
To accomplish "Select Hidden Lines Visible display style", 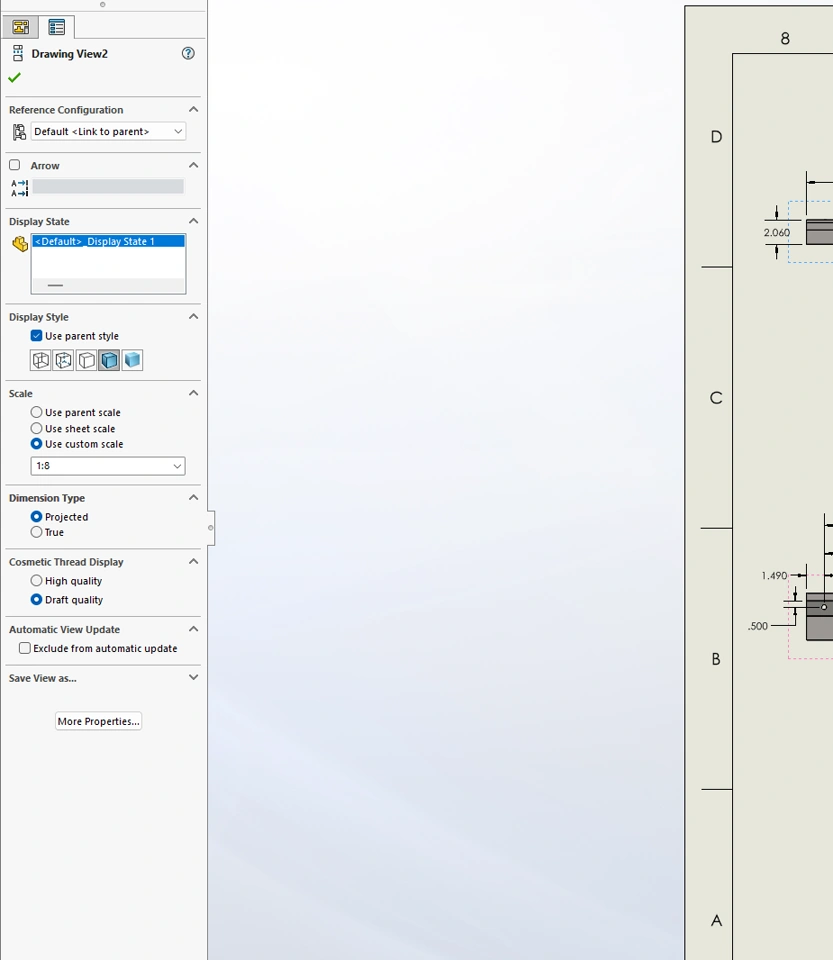I will (x=64, y=360).
